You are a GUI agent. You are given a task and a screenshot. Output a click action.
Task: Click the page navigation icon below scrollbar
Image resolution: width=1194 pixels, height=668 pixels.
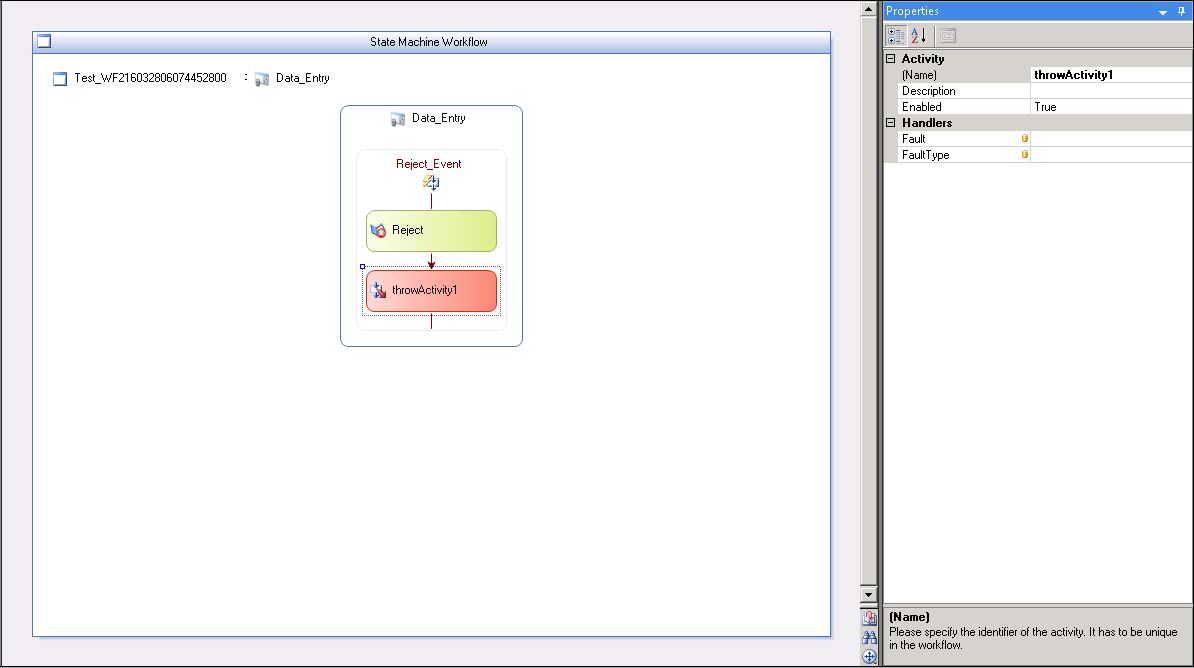tap(869, 618)
